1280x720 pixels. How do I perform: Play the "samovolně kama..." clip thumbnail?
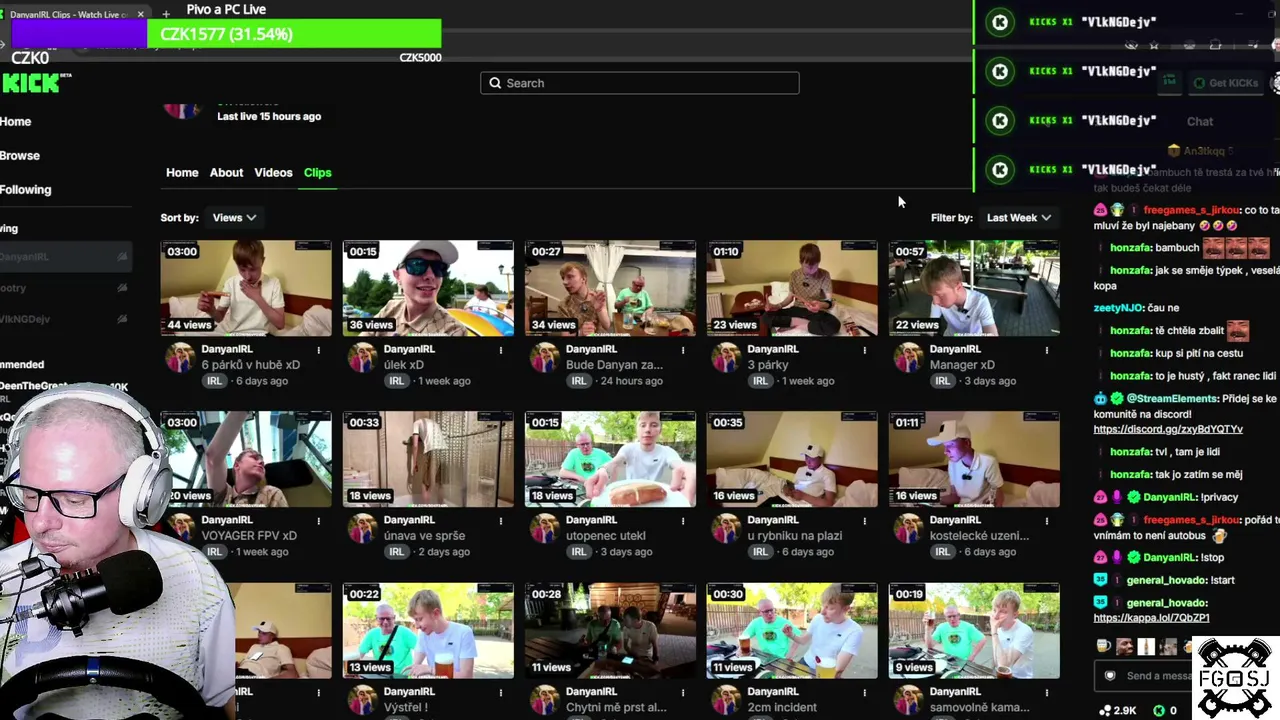pos(974,631)
